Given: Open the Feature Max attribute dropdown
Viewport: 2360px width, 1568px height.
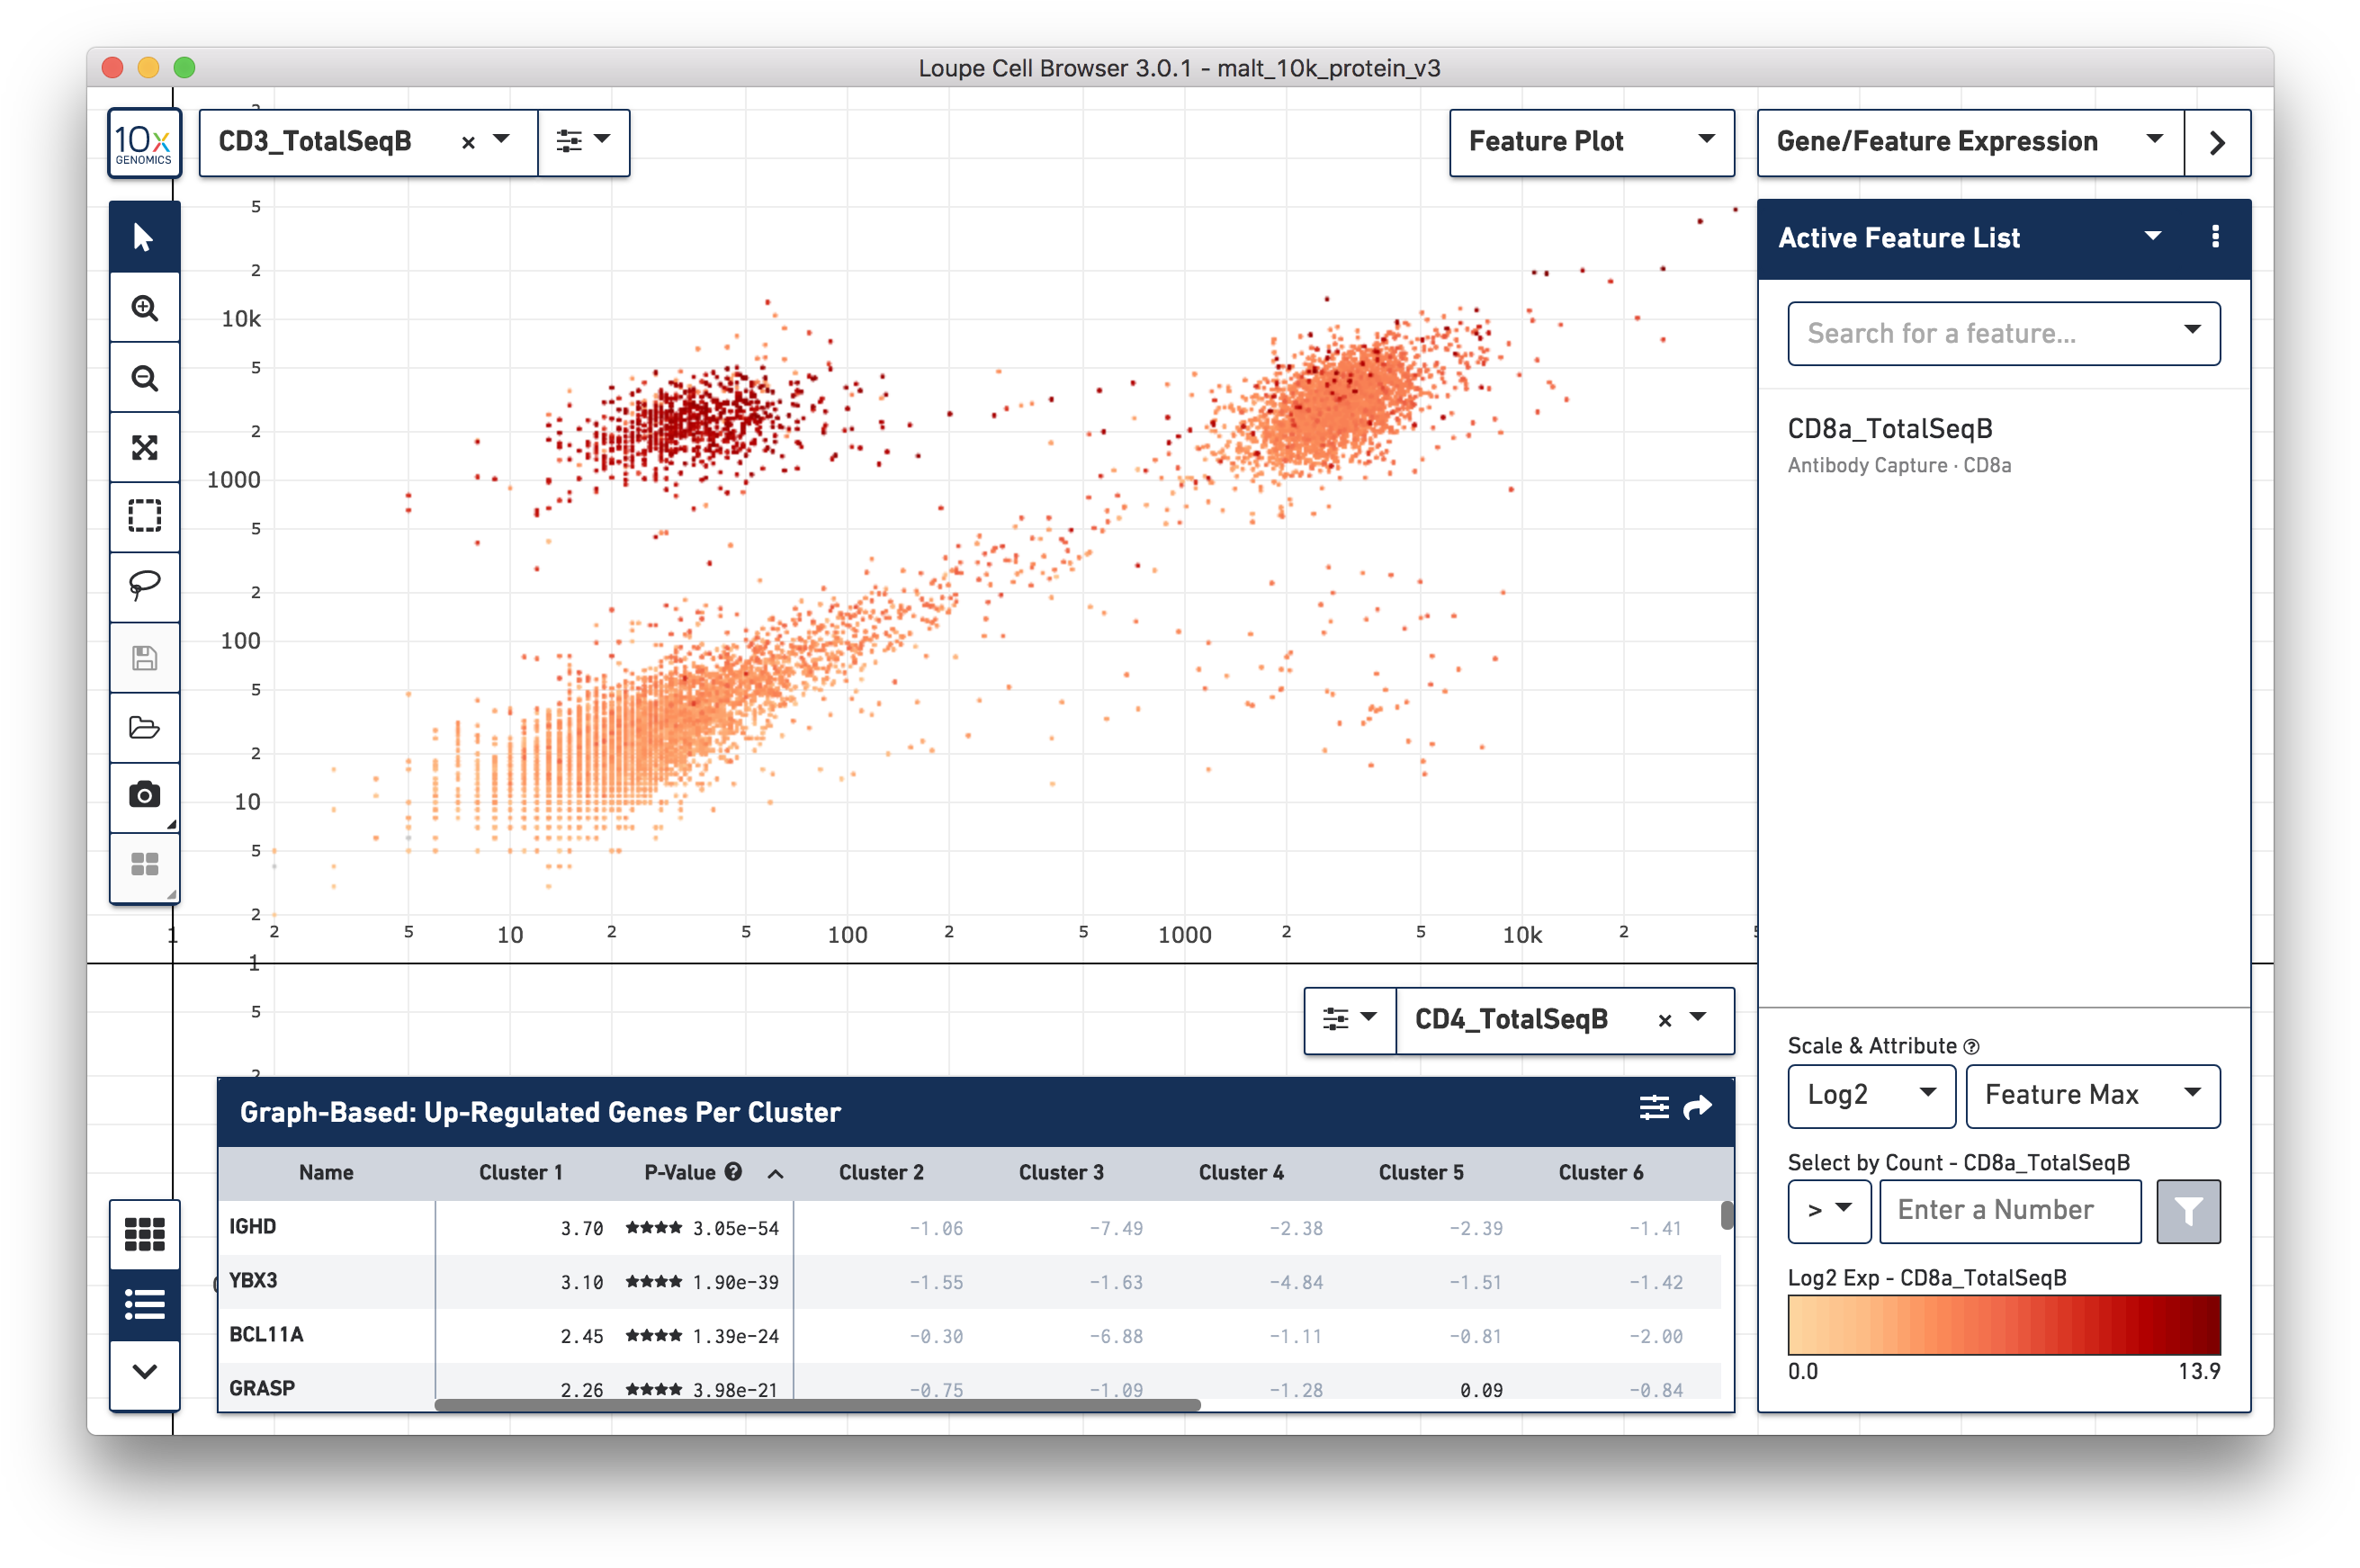Looking at the screenshot, I should (x=2092, y=1095).
